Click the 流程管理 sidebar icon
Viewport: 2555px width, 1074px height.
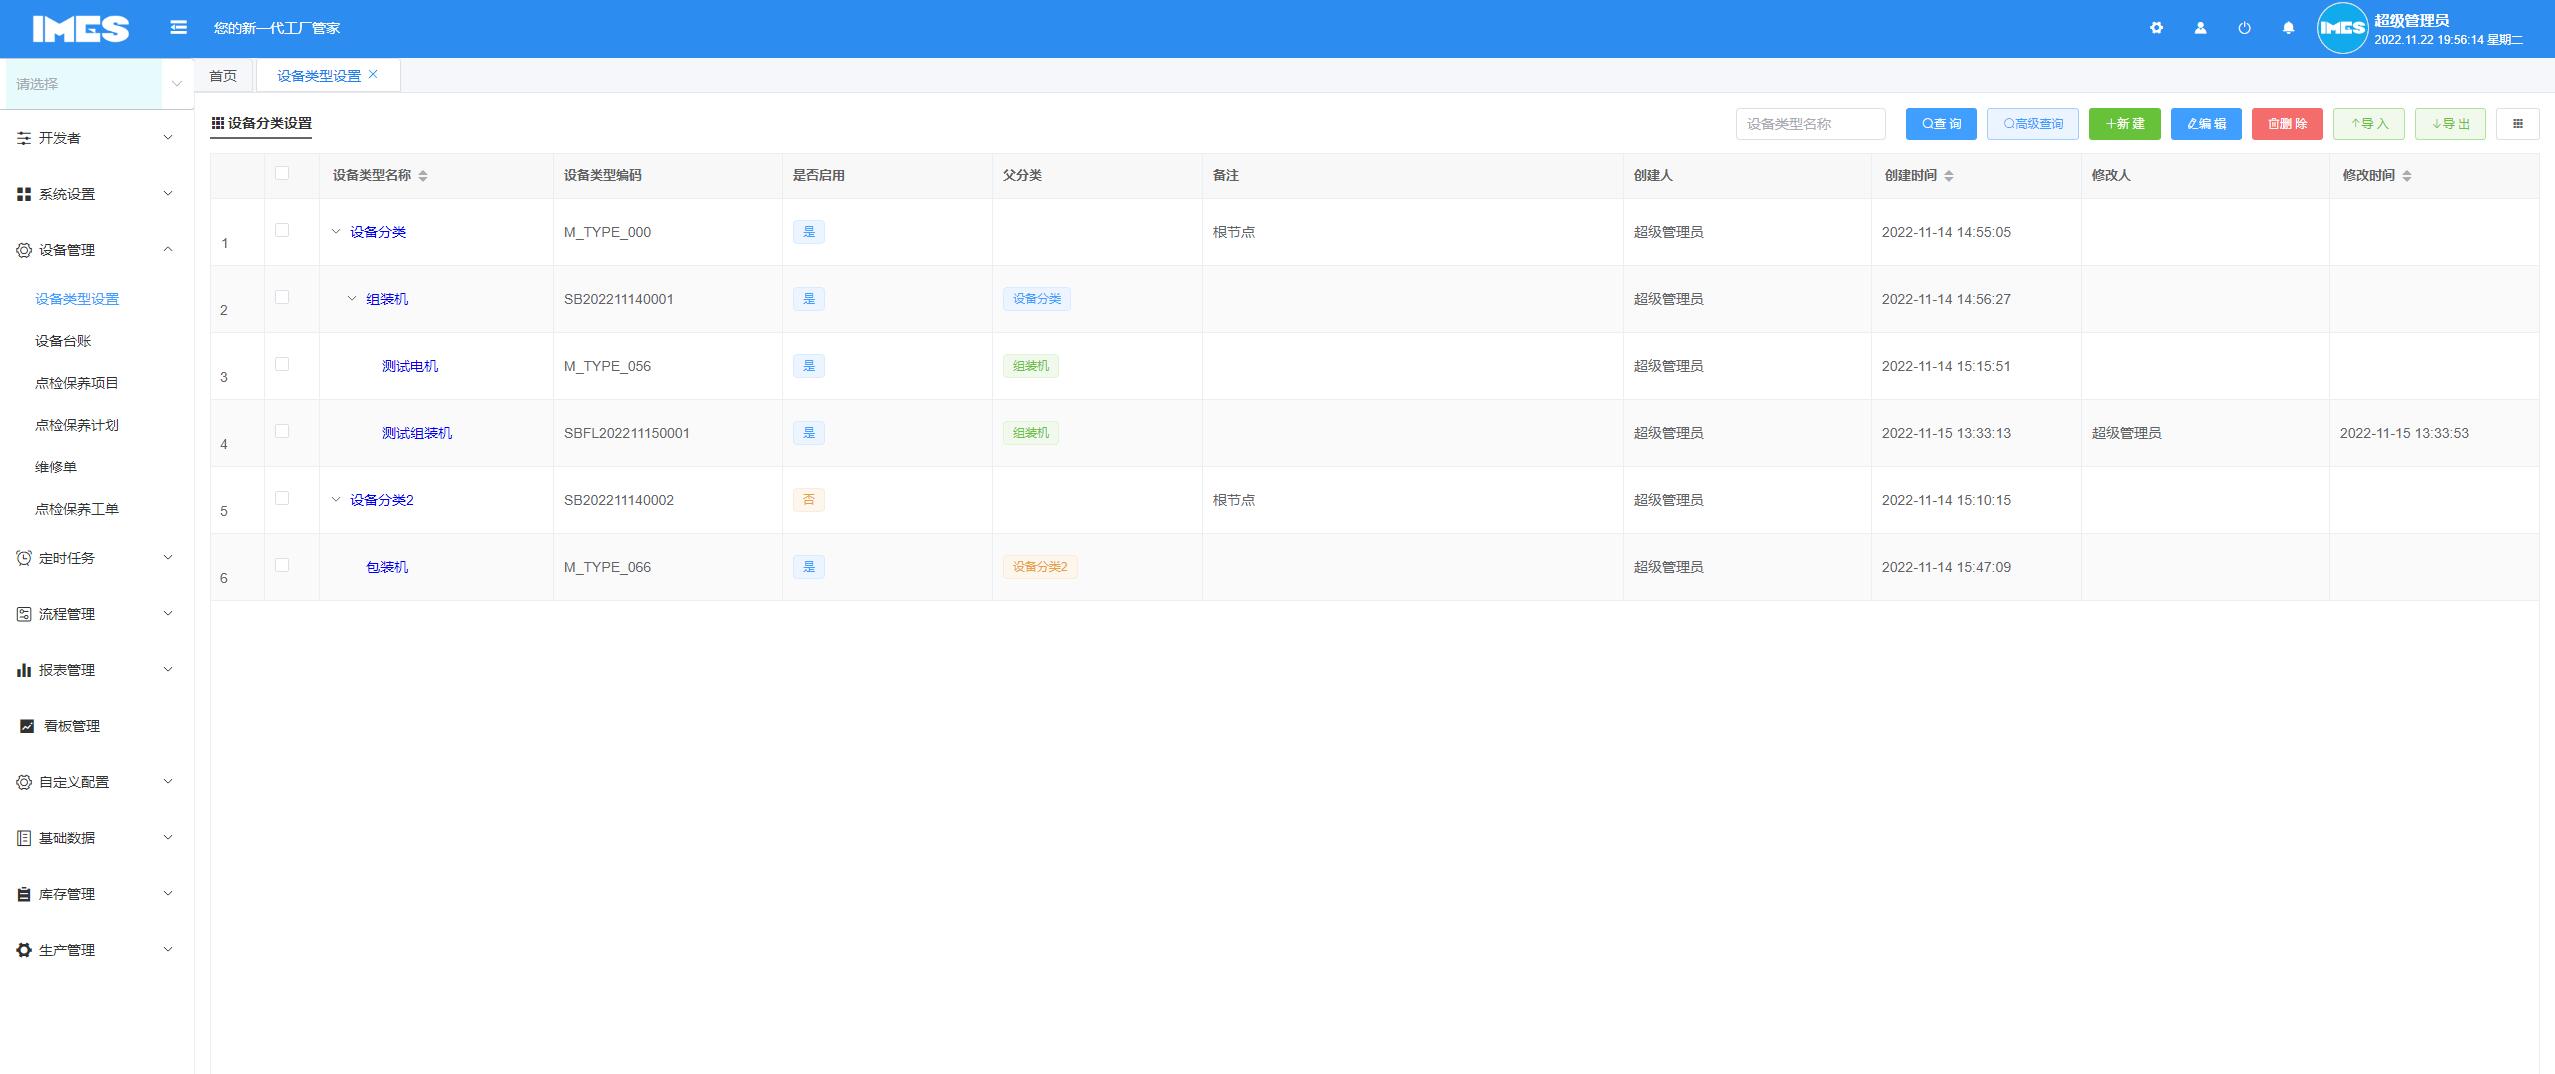coord(24,614)
